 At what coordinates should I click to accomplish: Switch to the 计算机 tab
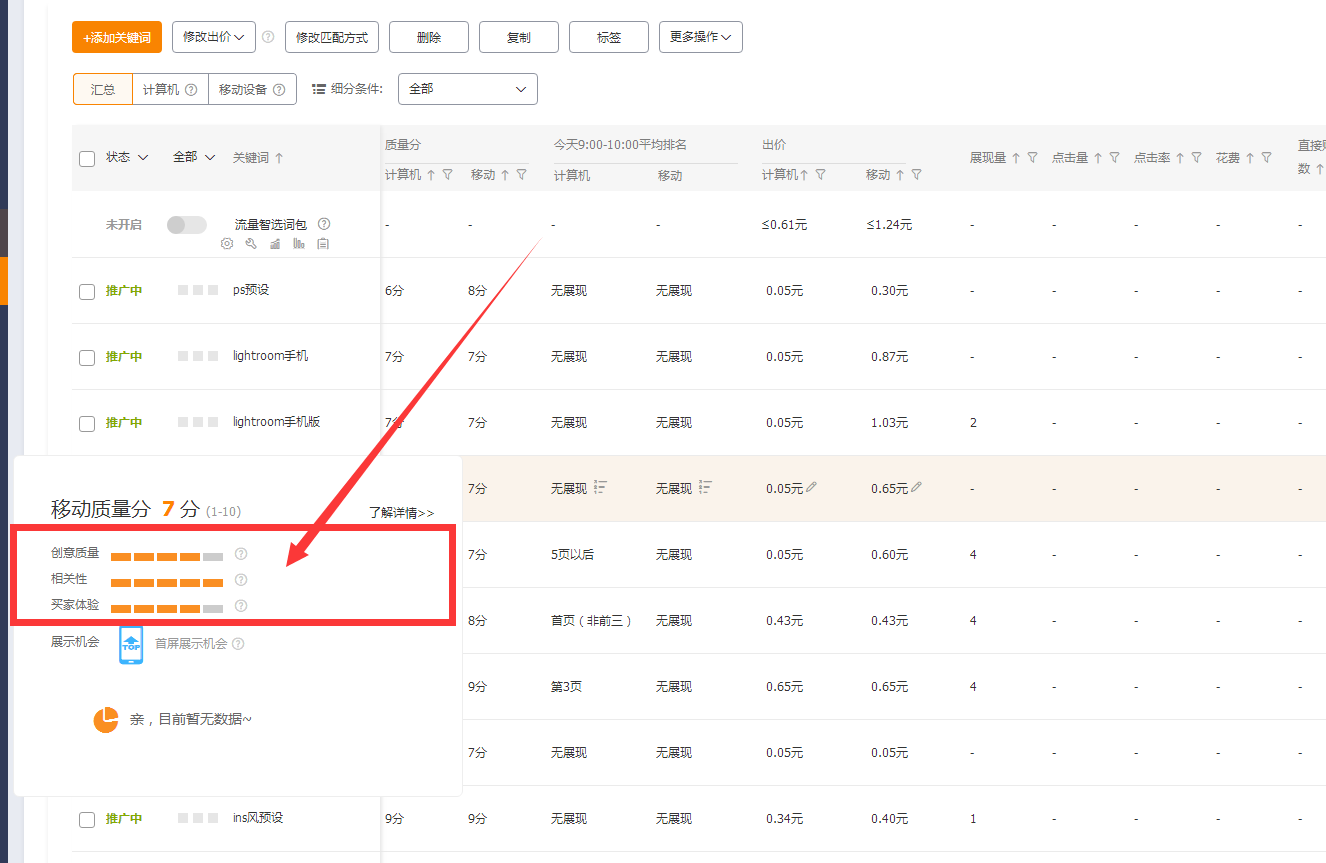tap(170, 89)
